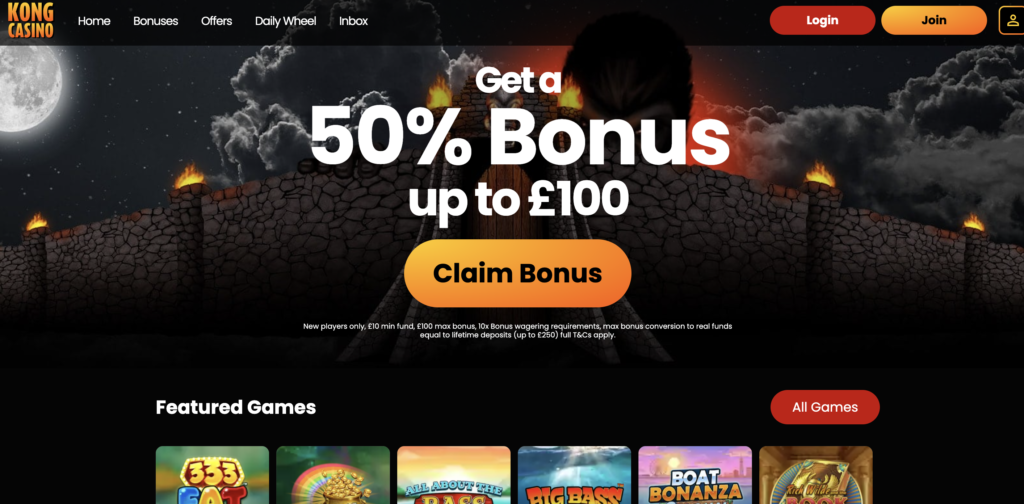Go to the Home menu item
The image size is (1024, 504).
[x=94, y=21]
